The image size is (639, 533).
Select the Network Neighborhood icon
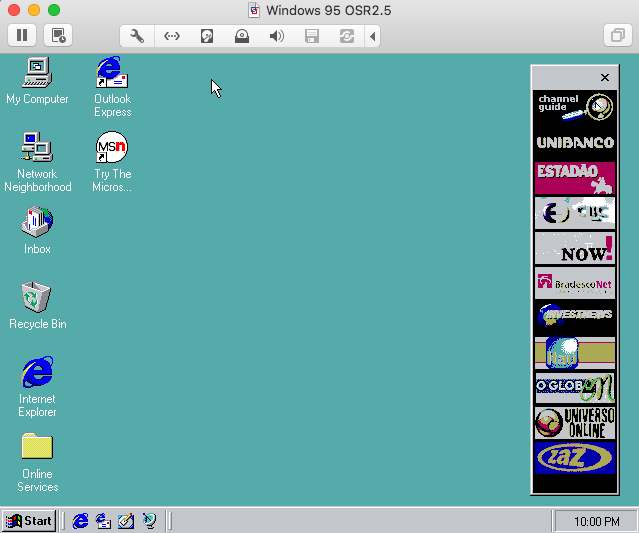(x=37, y=149)
